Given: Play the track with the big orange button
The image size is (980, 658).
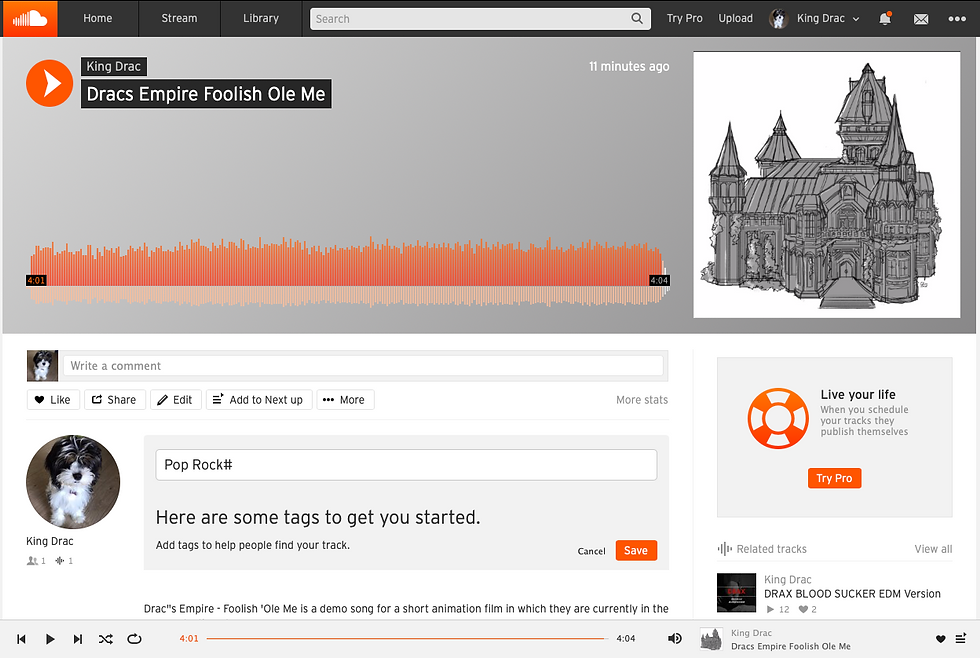Looking at the screenshot, I should click(49, 83).
